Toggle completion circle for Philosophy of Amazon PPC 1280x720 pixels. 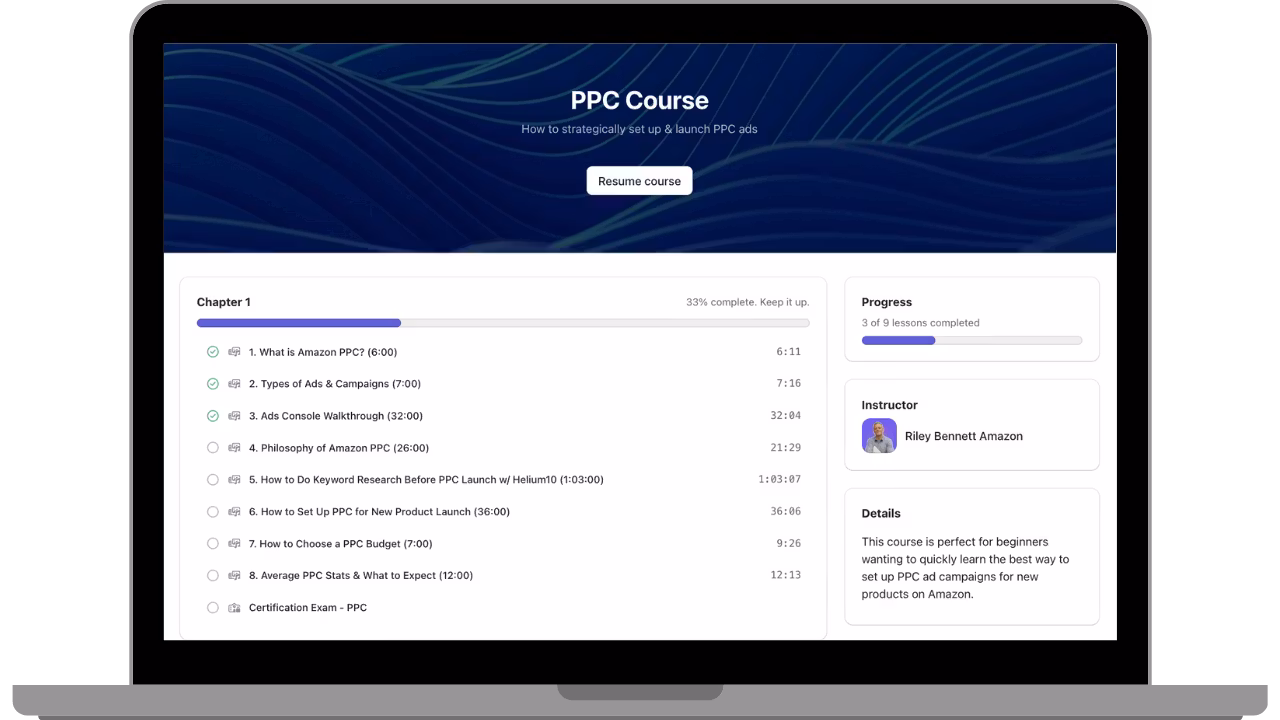[x=213, y=448]
